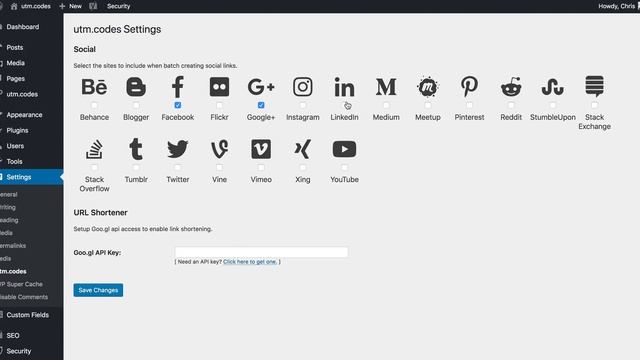Focus the Goo.gl API Key field
Screen dimensions: 640x360
point(261,252)
